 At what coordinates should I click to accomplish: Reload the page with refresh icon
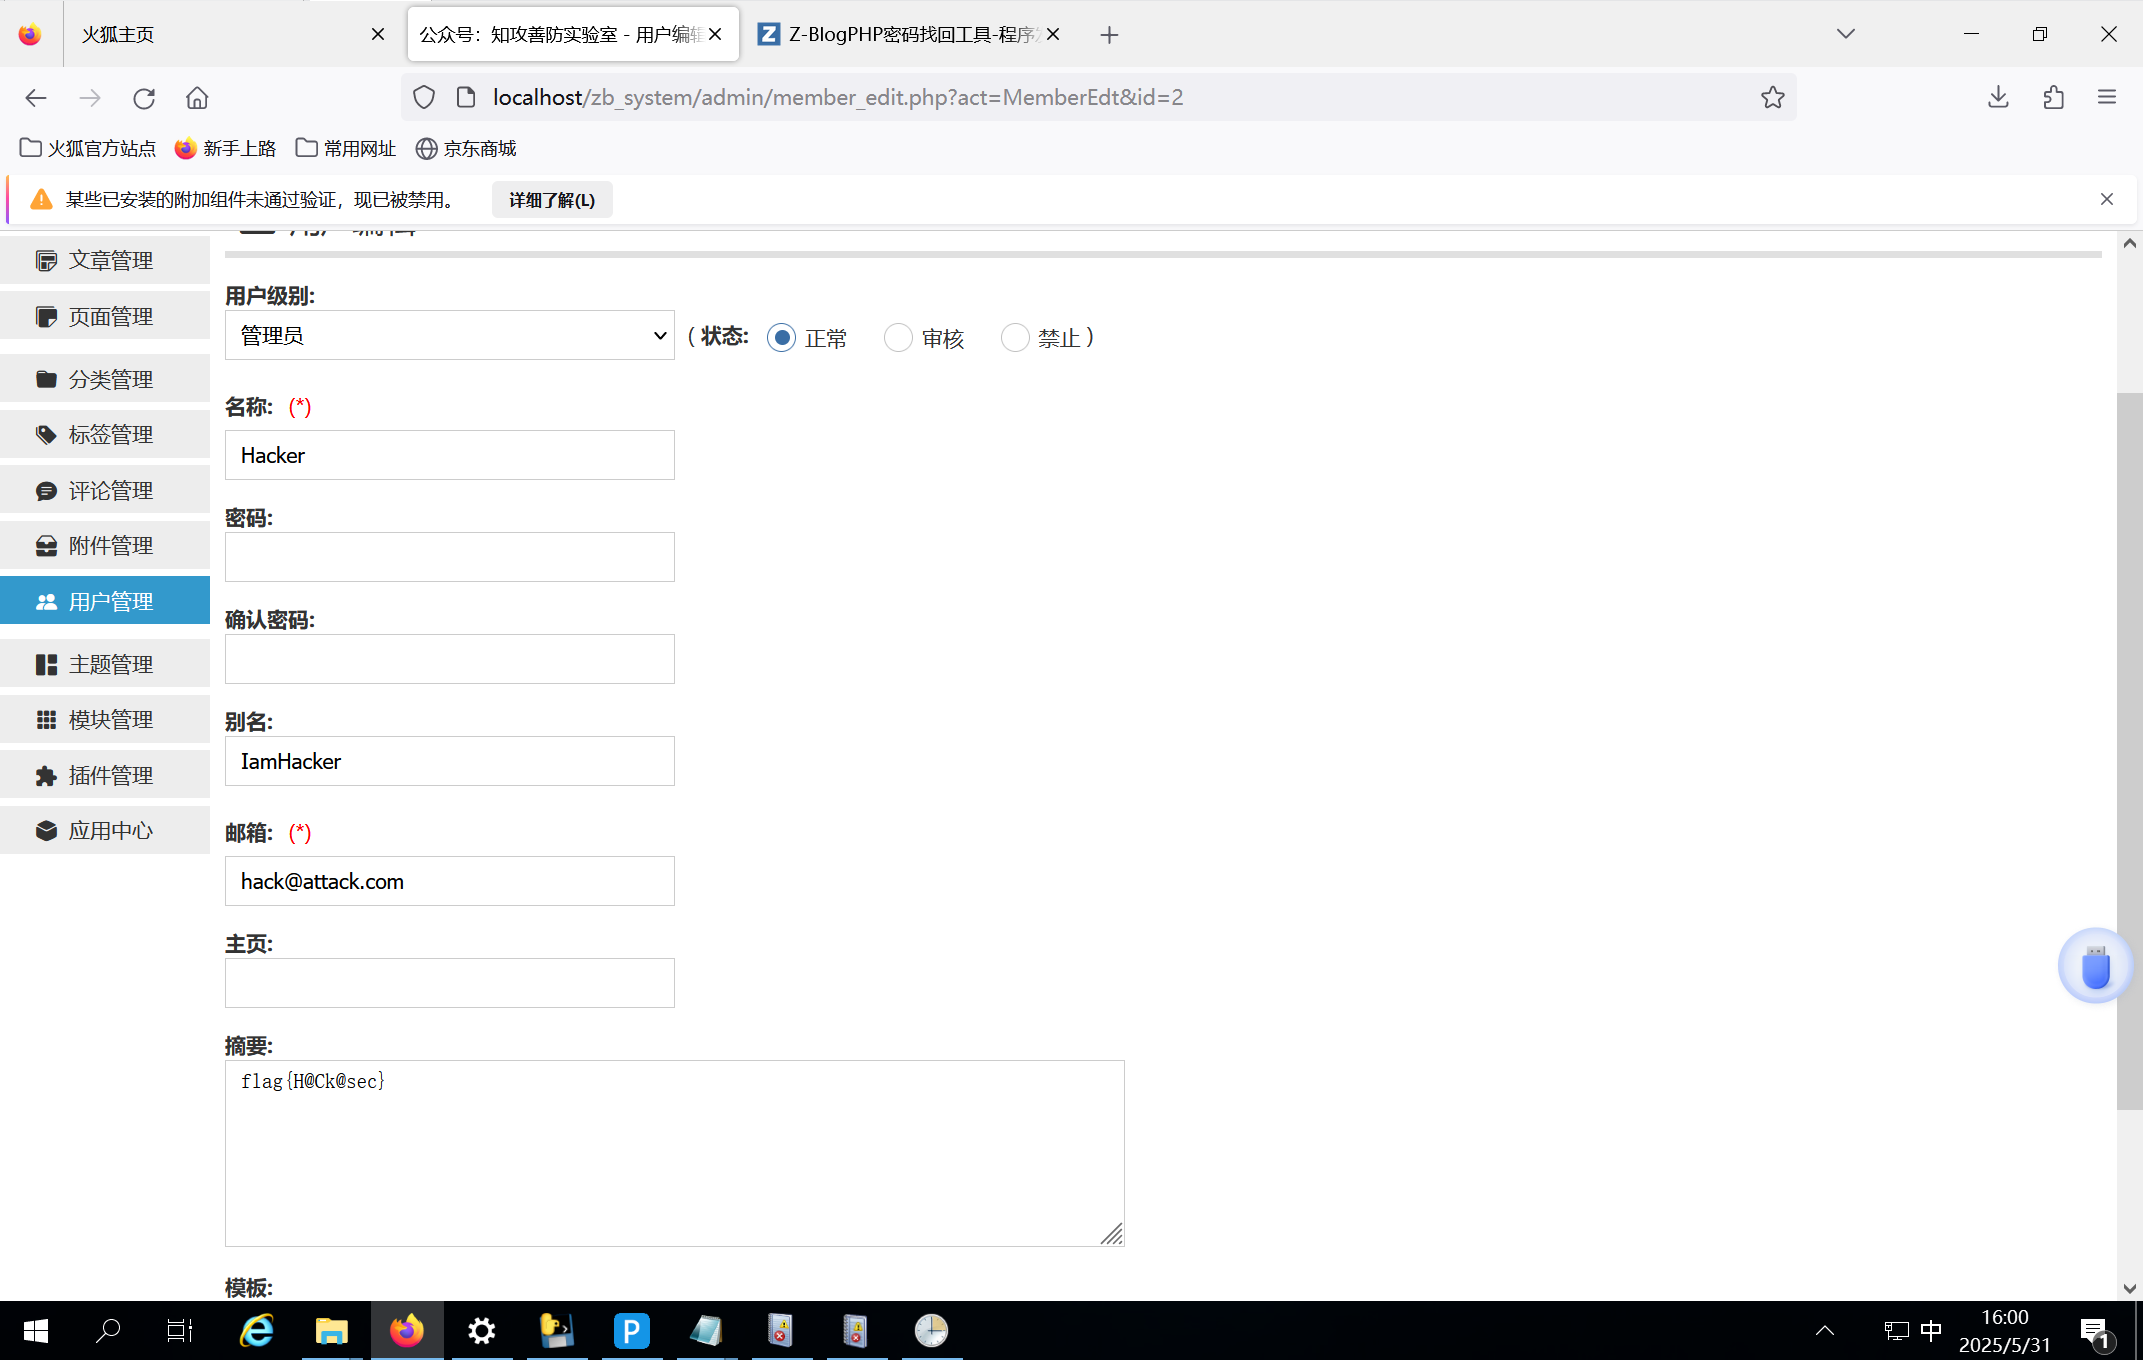(x=144, y=98)
